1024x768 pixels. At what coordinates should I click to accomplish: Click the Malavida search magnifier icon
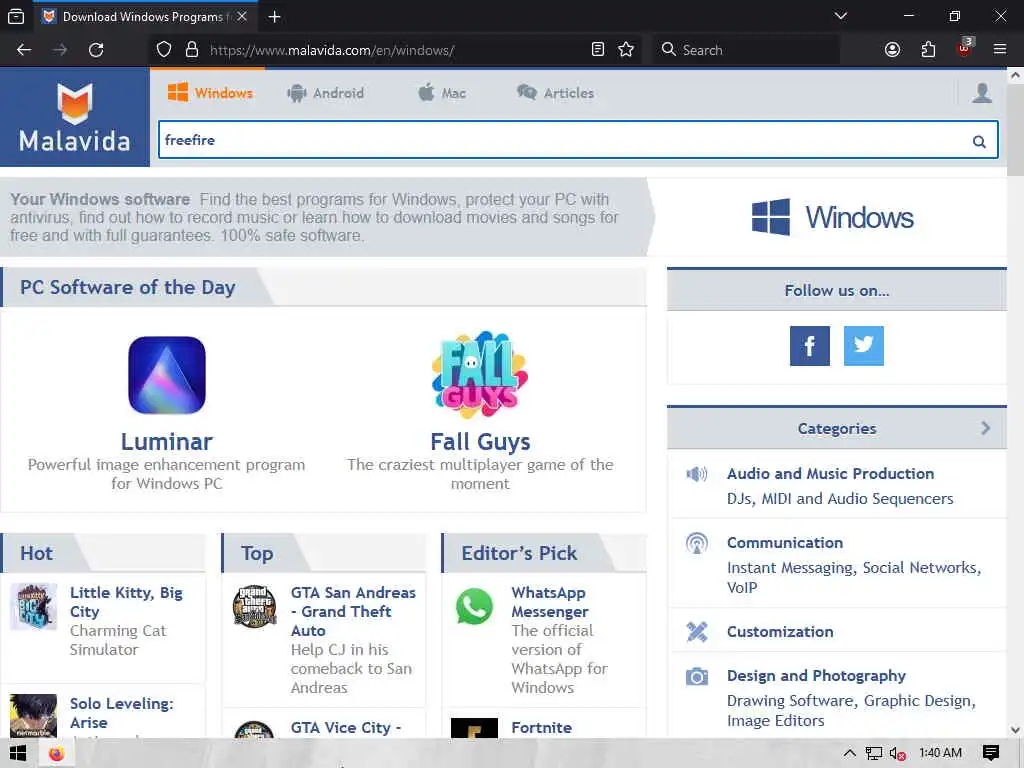pos(979,141)
